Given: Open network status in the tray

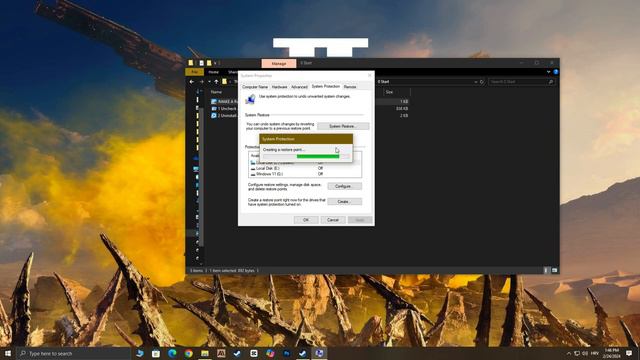Looking at the screenshot, I should (577, 353).
